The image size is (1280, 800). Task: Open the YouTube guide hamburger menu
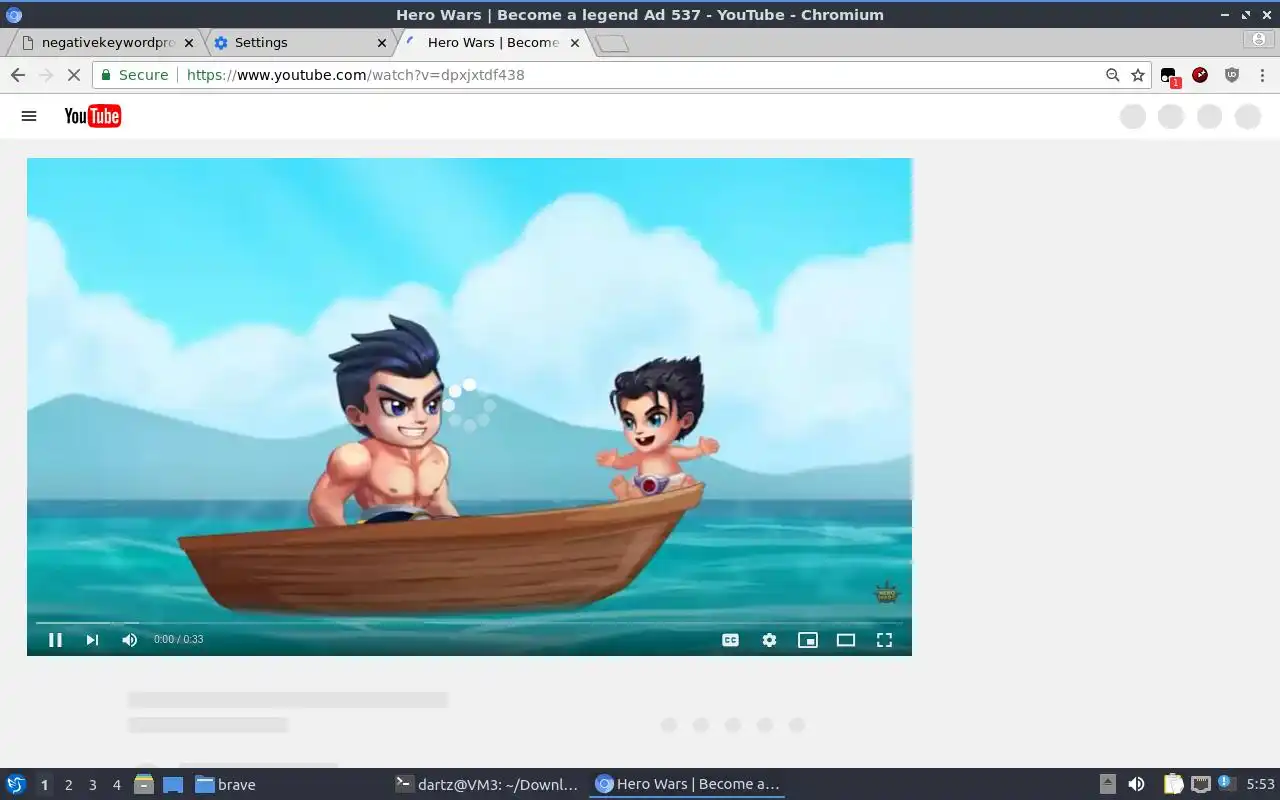pos(29,116)
